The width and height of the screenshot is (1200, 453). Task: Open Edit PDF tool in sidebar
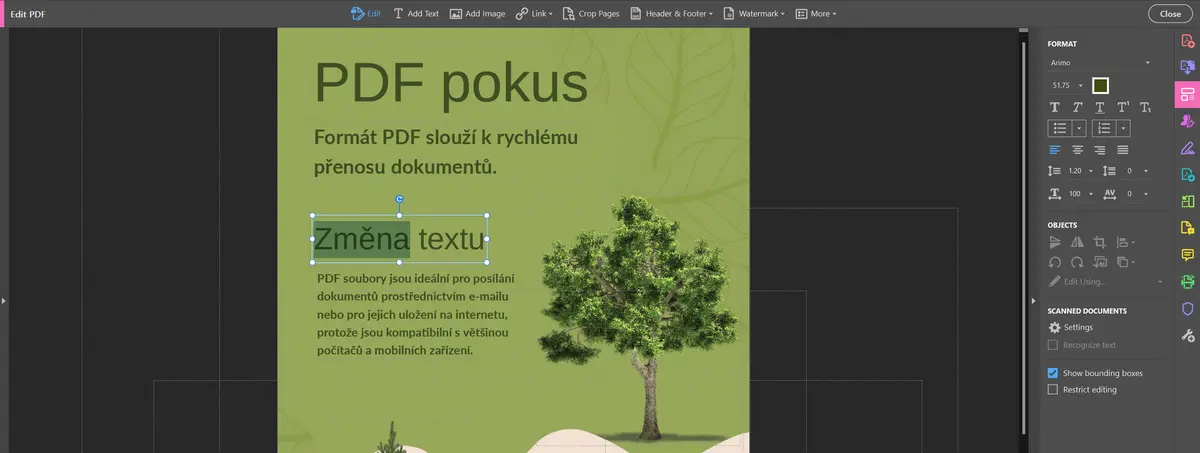tap(1187, 94)
